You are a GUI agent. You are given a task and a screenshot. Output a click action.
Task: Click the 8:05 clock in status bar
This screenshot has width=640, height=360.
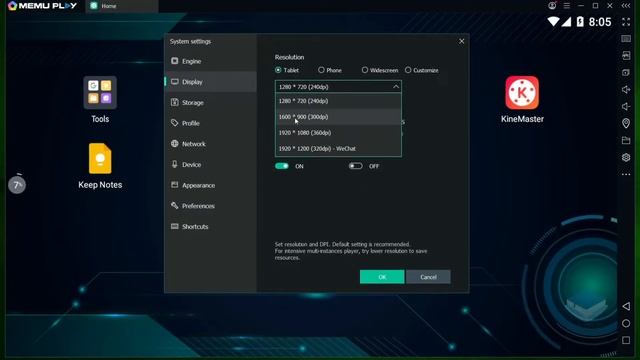coord(600,22)
